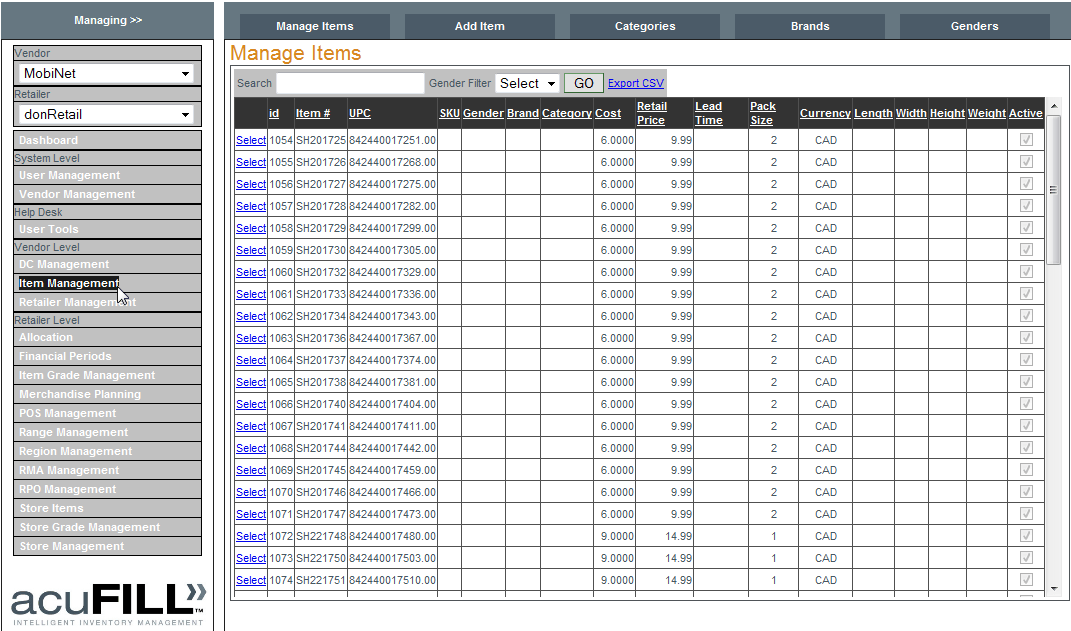Toggle Active checkbox for item 1072

point(1025,536)
